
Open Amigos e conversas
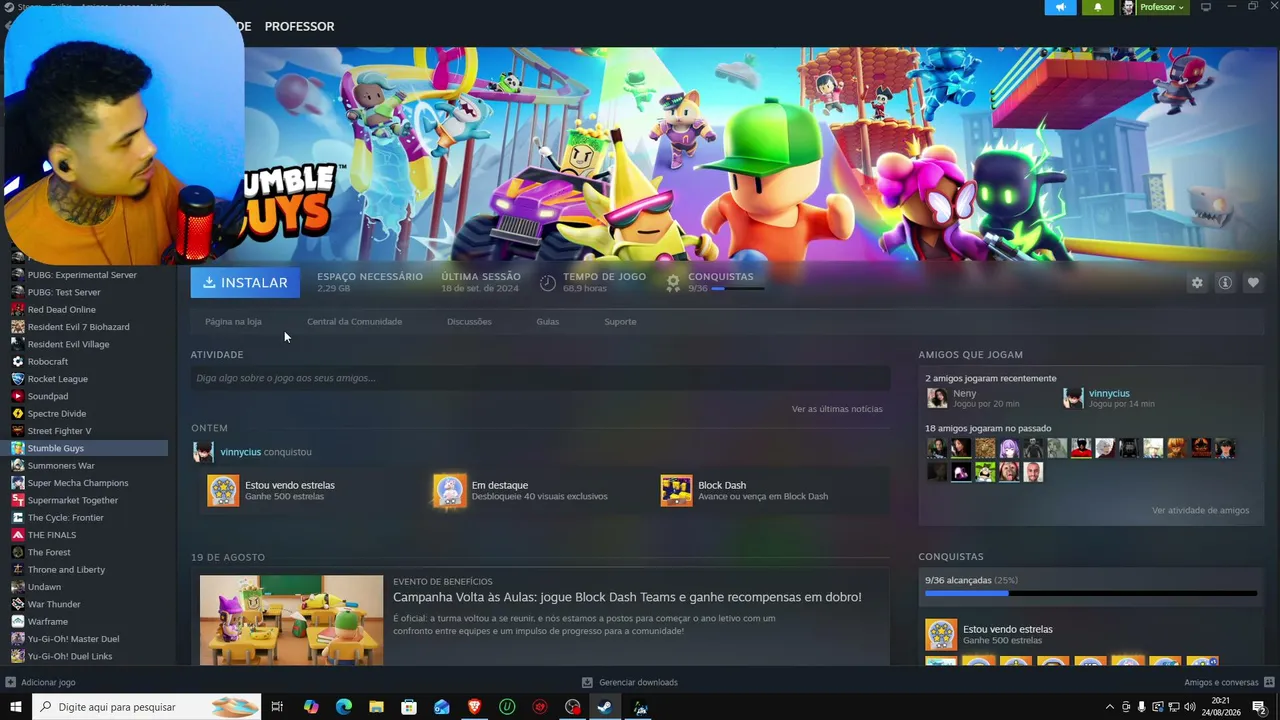coord(1221,682)
